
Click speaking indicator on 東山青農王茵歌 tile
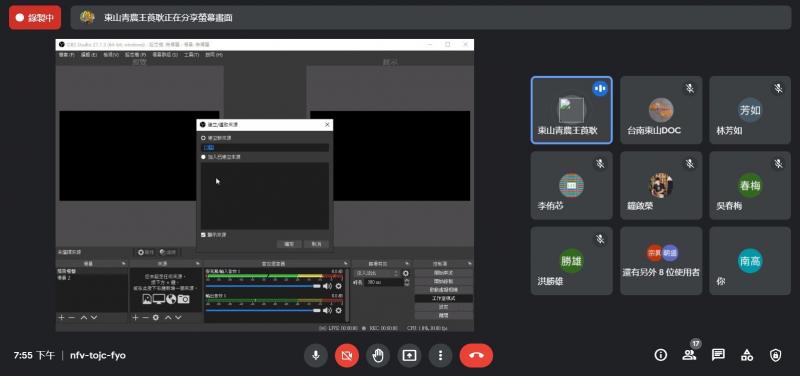(600, 89)
